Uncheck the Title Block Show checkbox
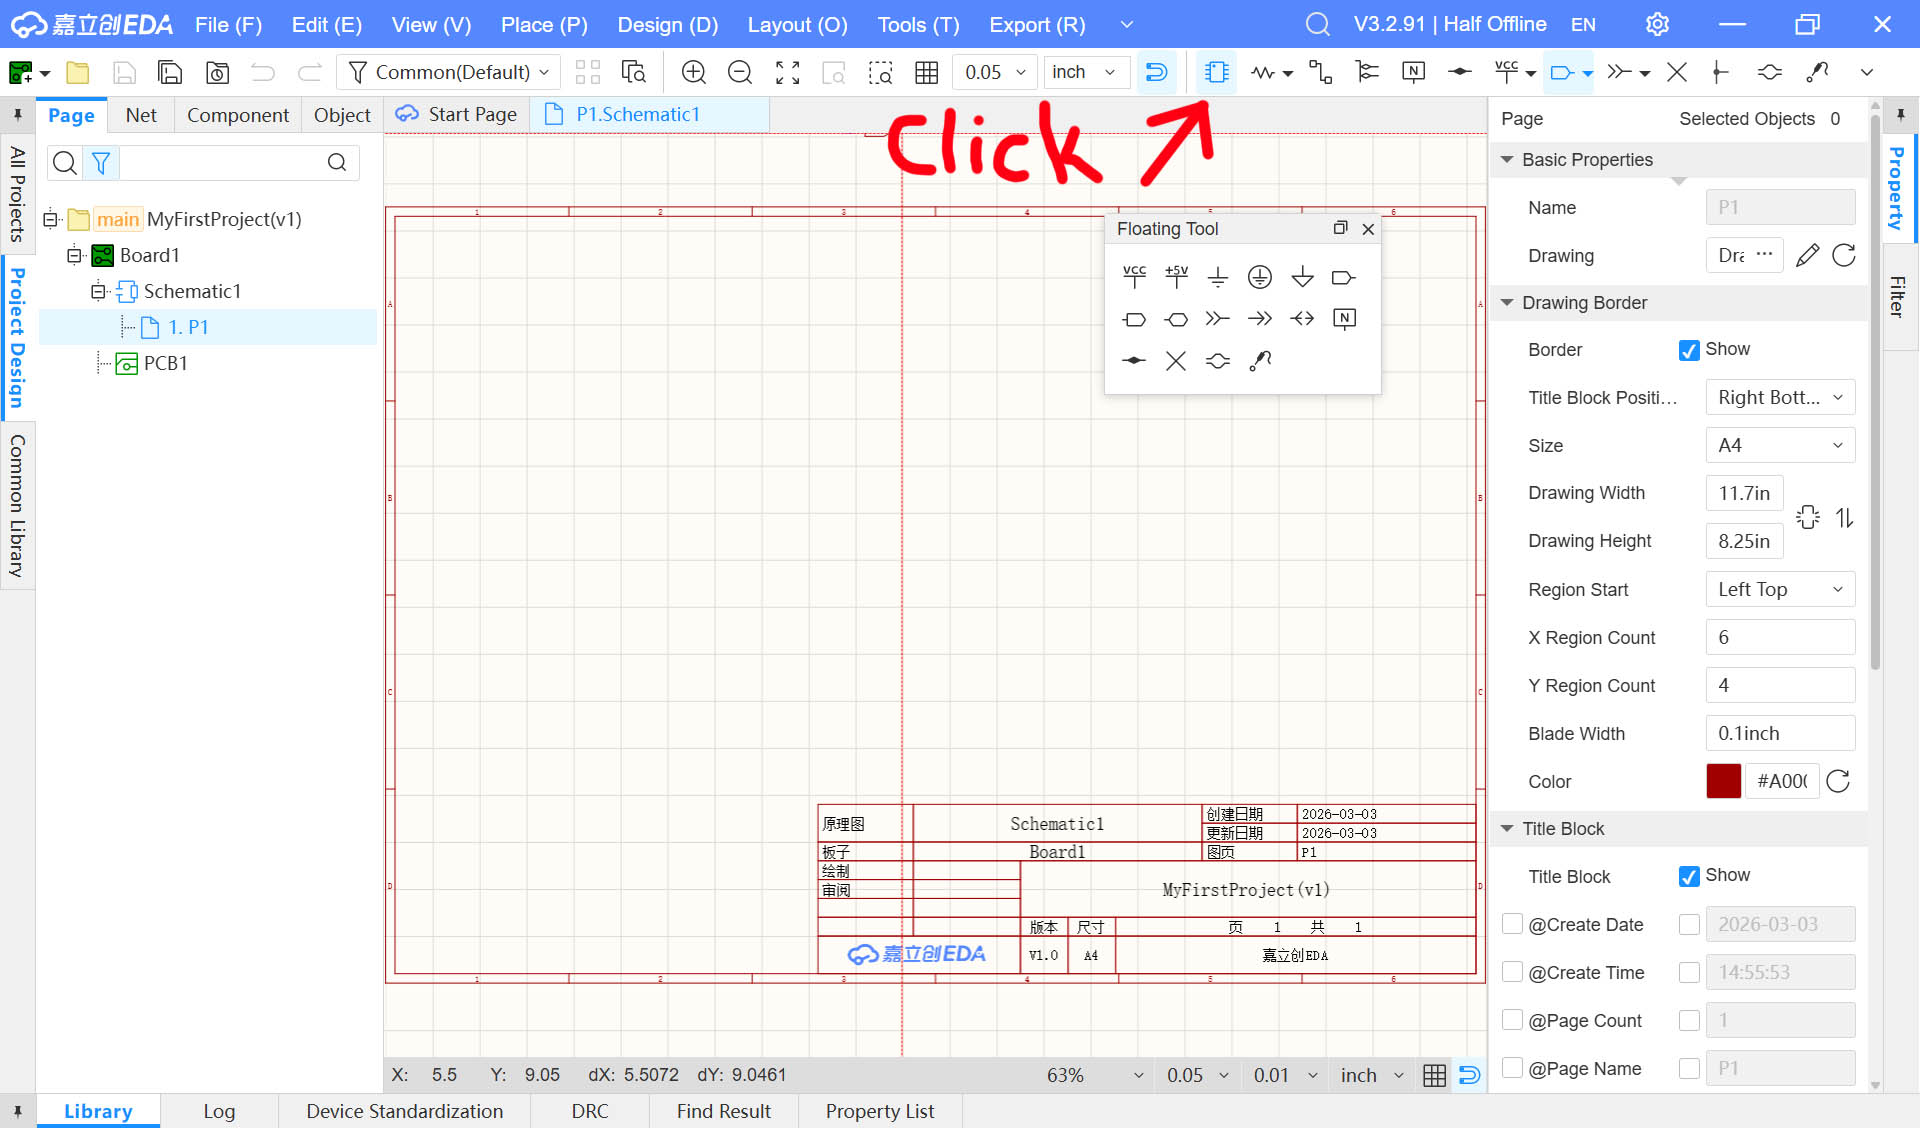The height and width of the screenshot is (1128, 1920). click(1689, 877)
